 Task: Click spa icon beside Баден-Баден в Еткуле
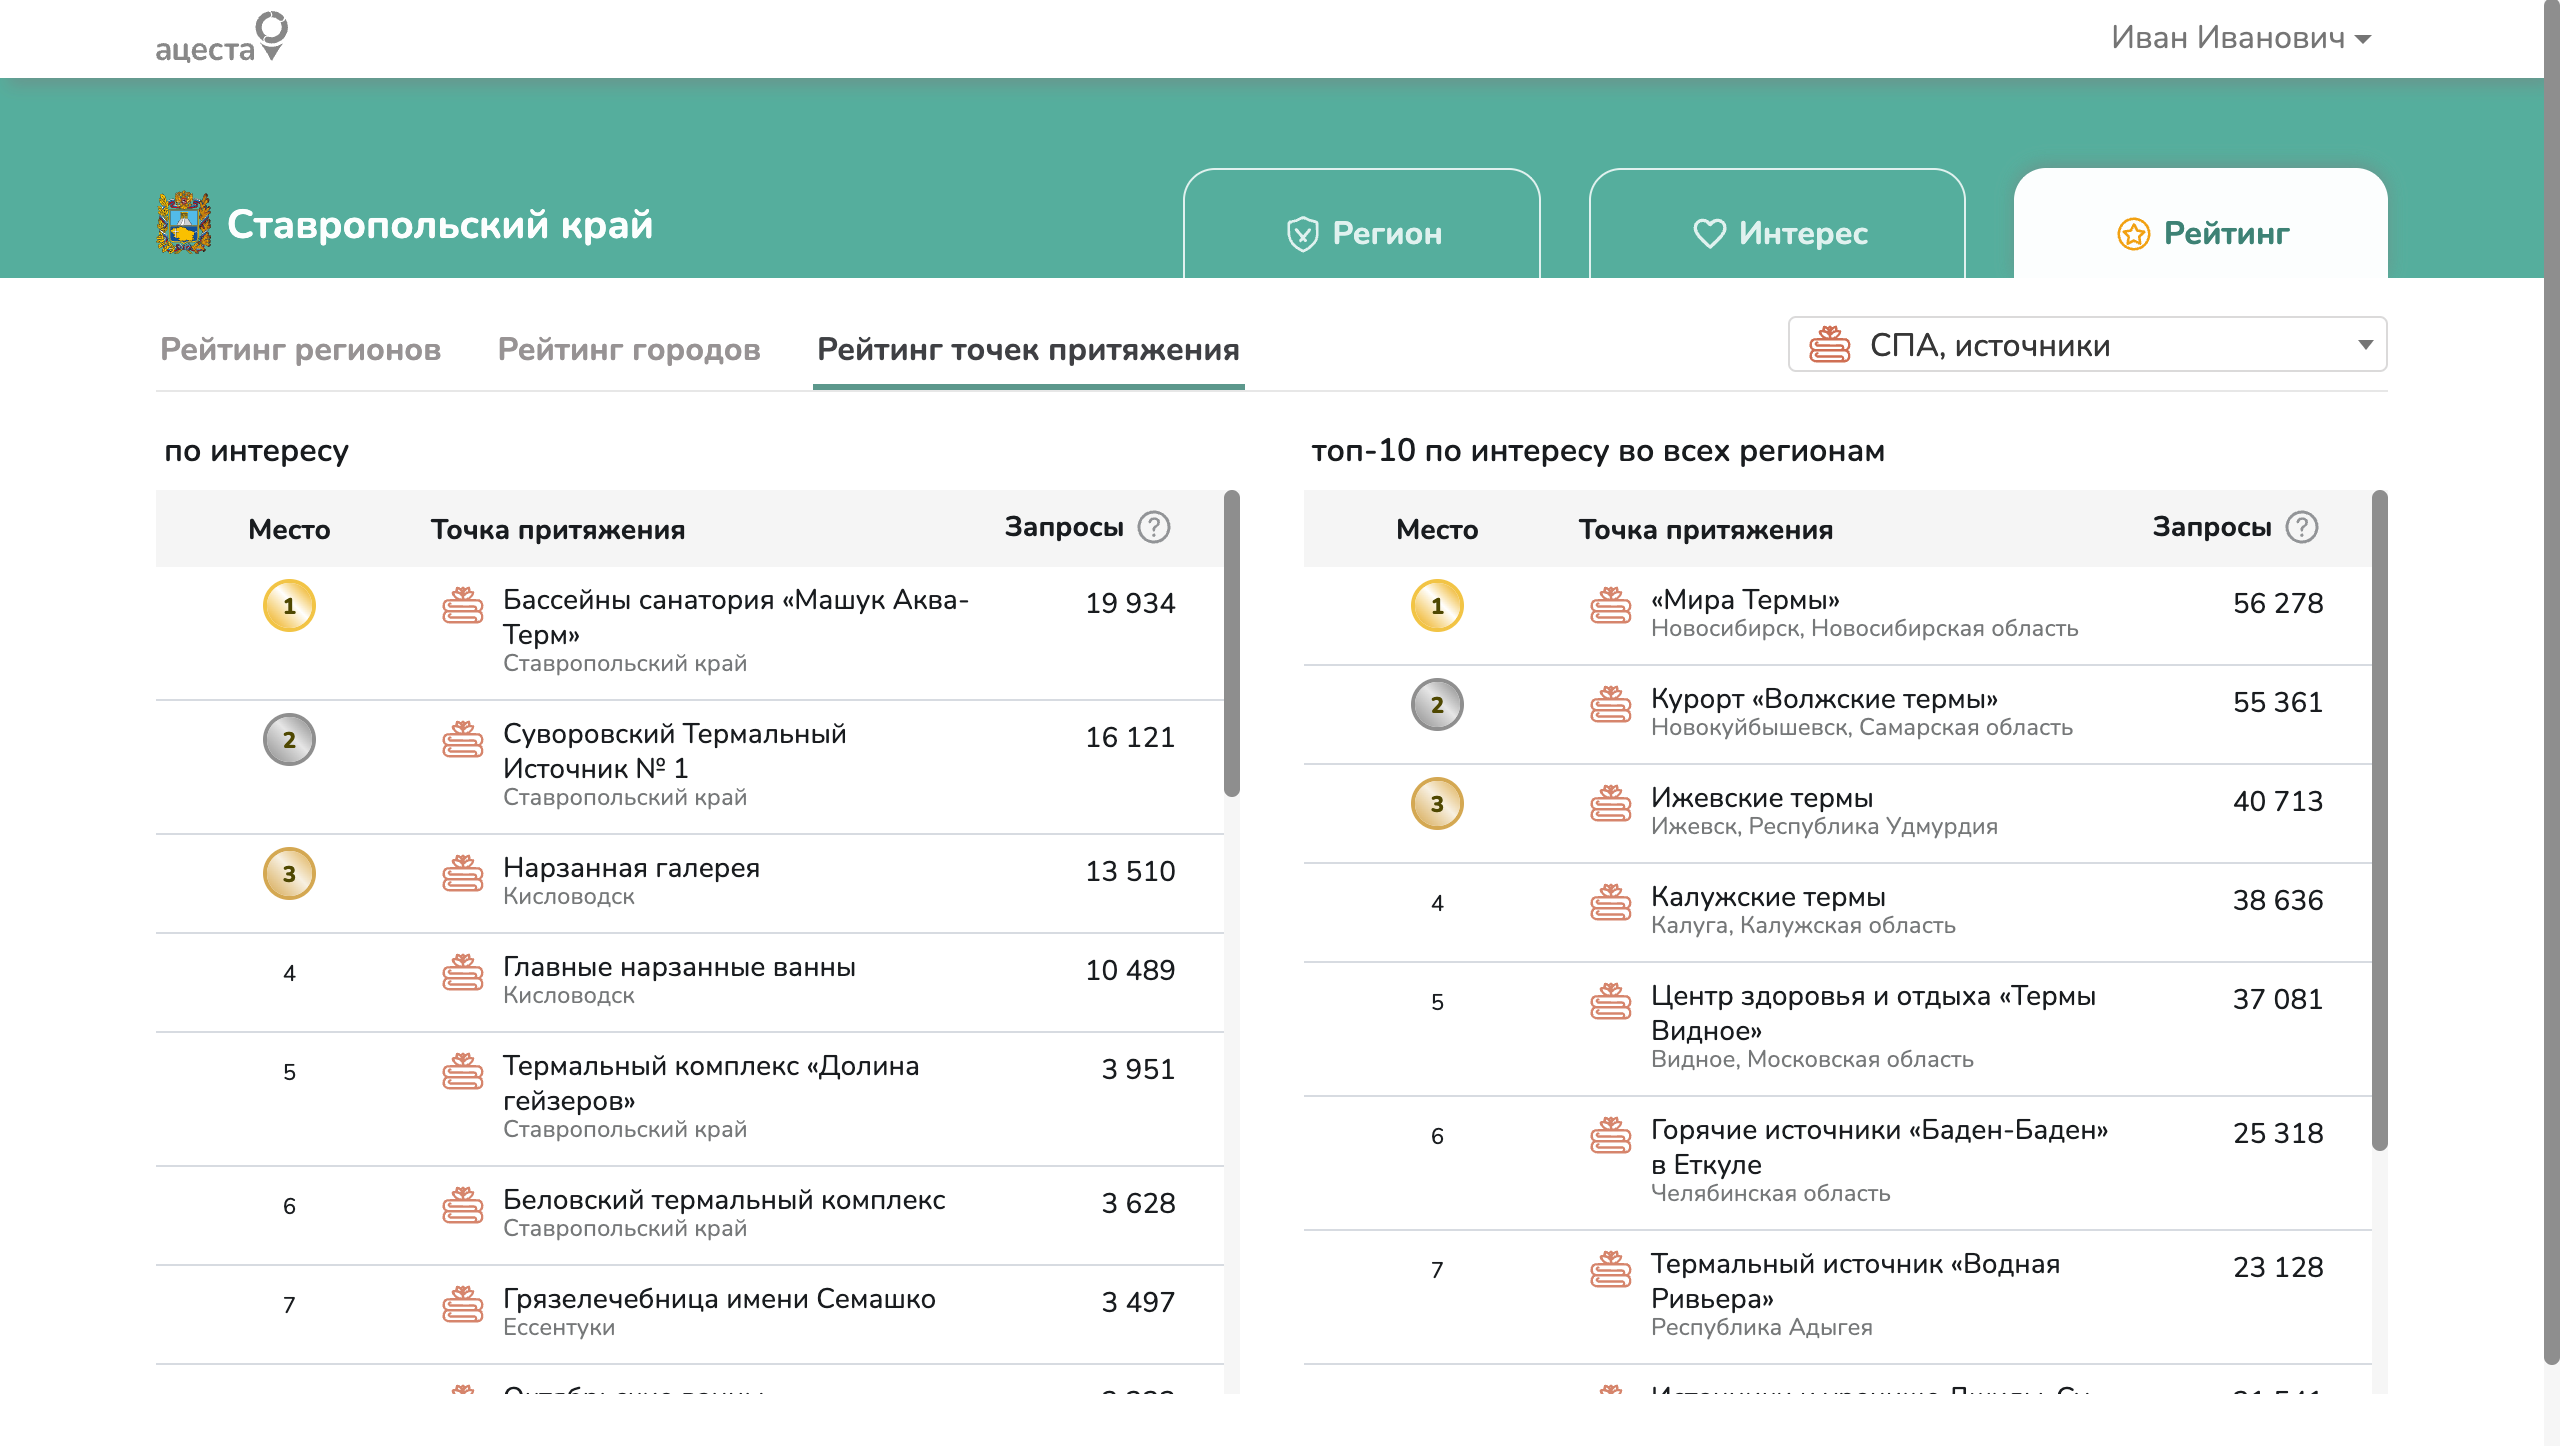(x=1610, y=1136)
